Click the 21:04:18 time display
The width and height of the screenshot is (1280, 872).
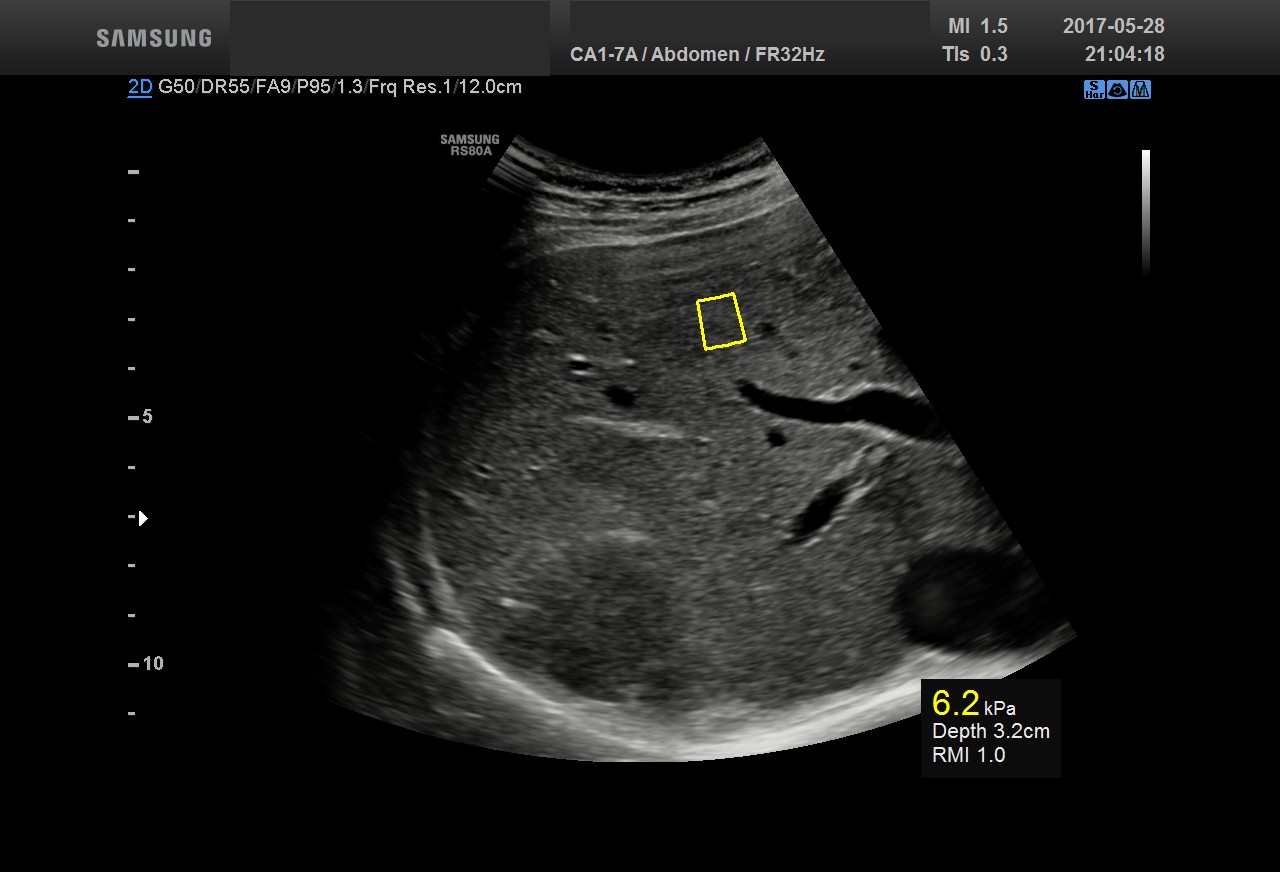[x=1124, y=55]
